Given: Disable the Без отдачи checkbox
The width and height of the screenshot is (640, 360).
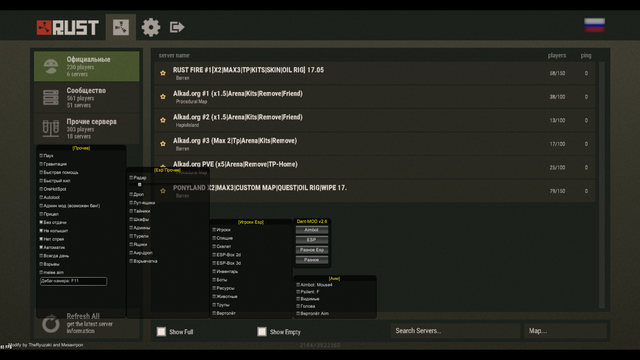Looking at the screenshot, I should click(x=41, y=222).
